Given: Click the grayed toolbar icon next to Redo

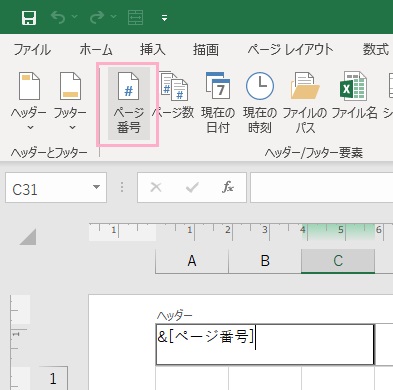Looking at the screenshot, I should pos(136,18).
